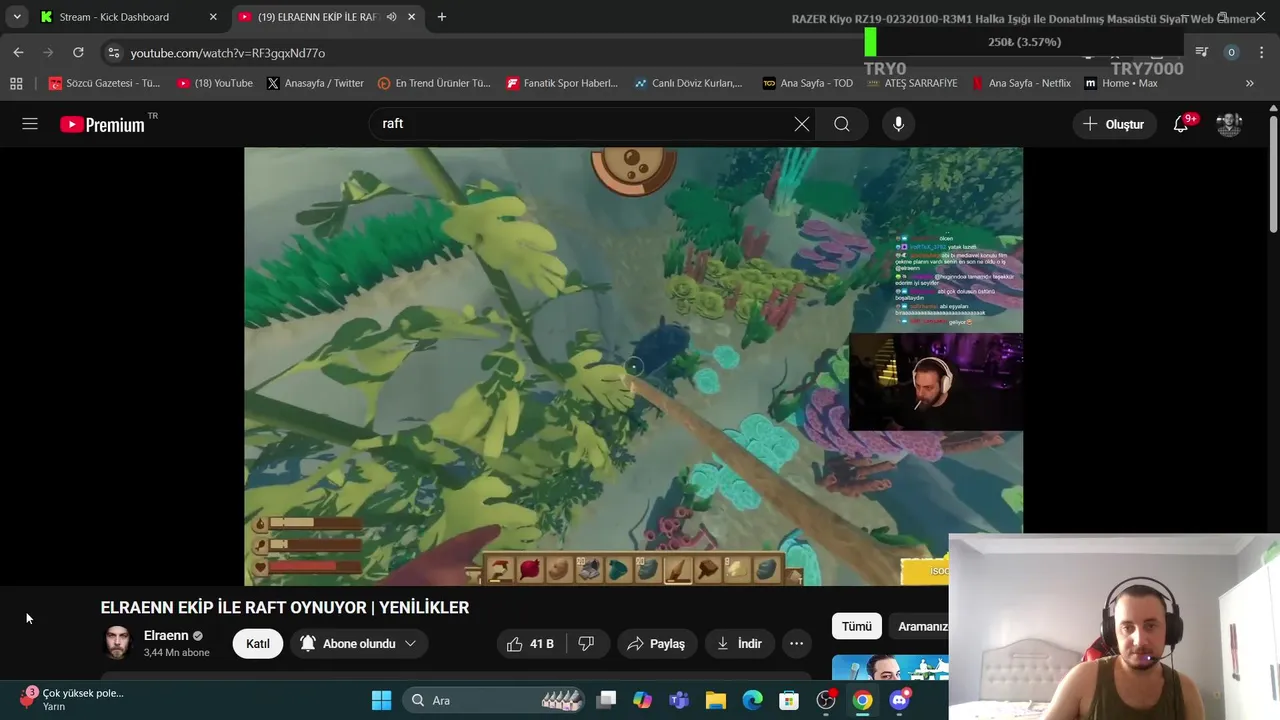Switch to Stream - Kick Dashboard tab
The width and height of the screenshot is (1280, 720).
pos(126,17)
